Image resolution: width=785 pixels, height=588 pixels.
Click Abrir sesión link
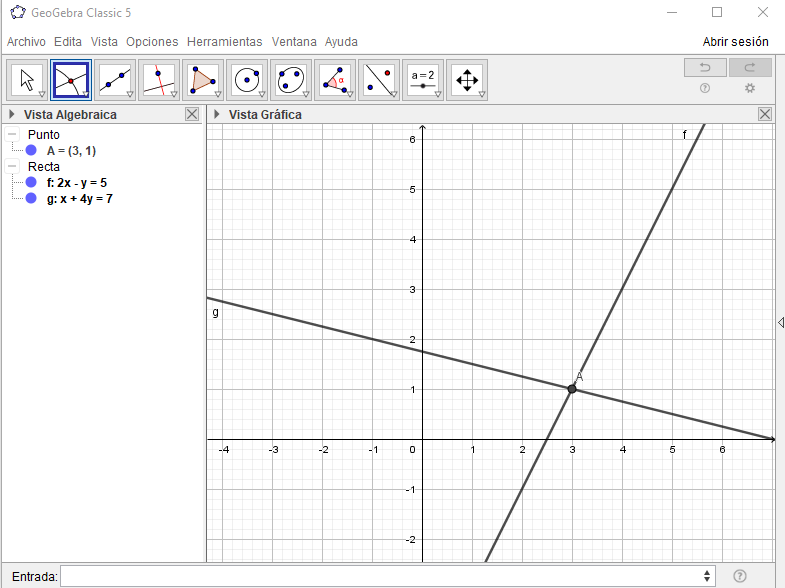[735, 42]
